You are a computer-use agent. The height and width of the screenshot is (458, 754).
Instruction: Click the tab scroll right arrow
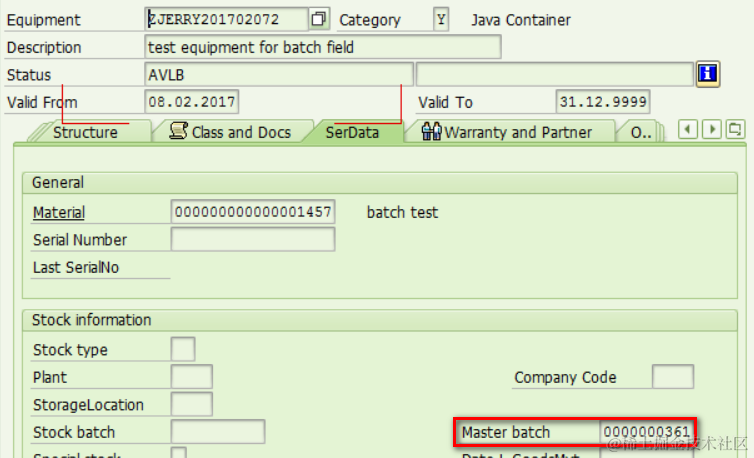(x=712, y=129)
